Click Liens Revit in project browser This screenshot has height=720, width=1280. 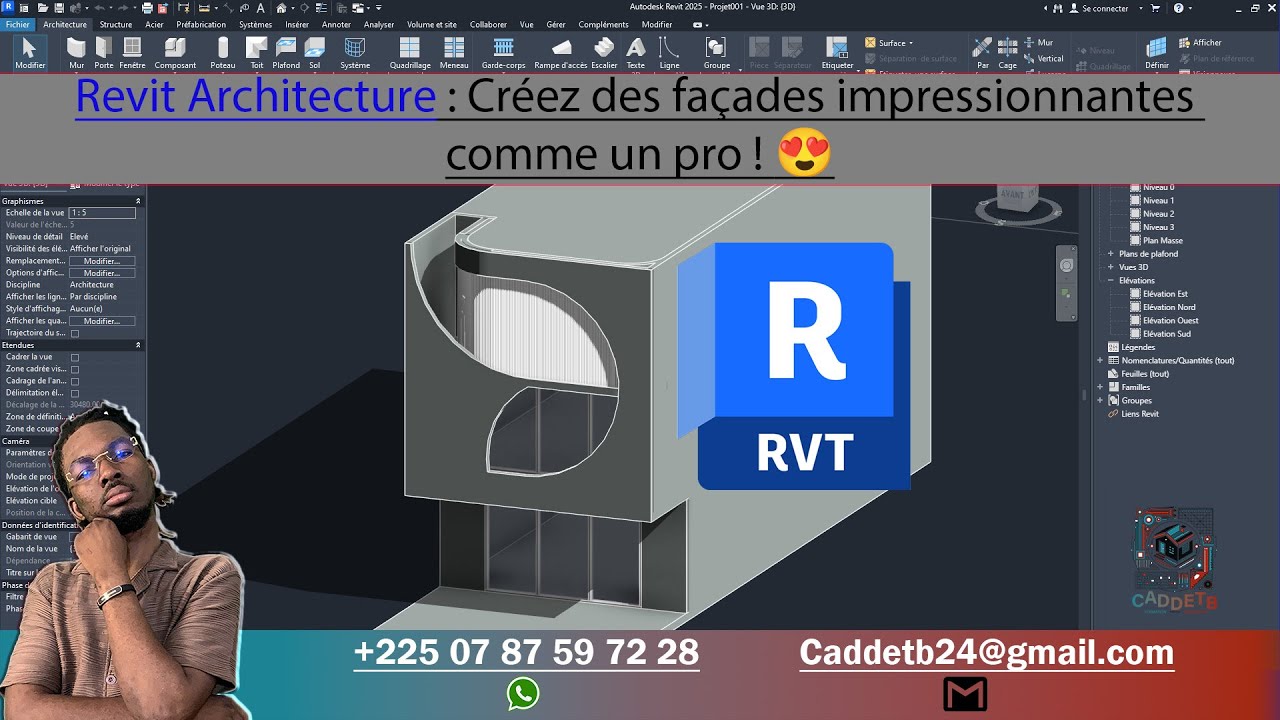(x=1133, y=414)
